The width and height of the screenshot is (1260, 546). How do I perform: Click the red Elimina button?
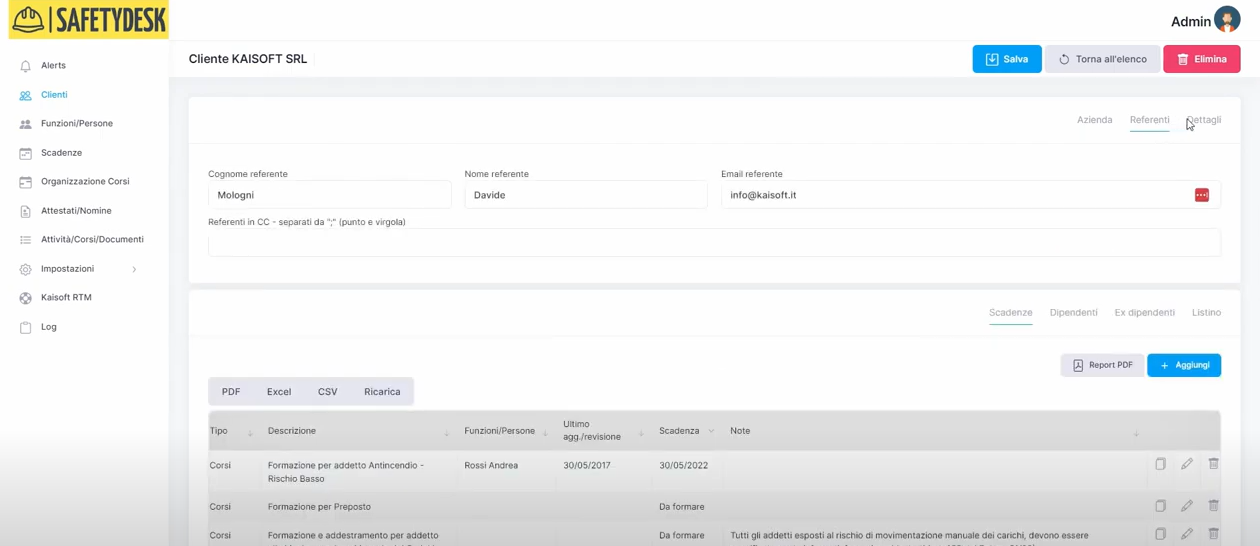(x=1202, y=59)
